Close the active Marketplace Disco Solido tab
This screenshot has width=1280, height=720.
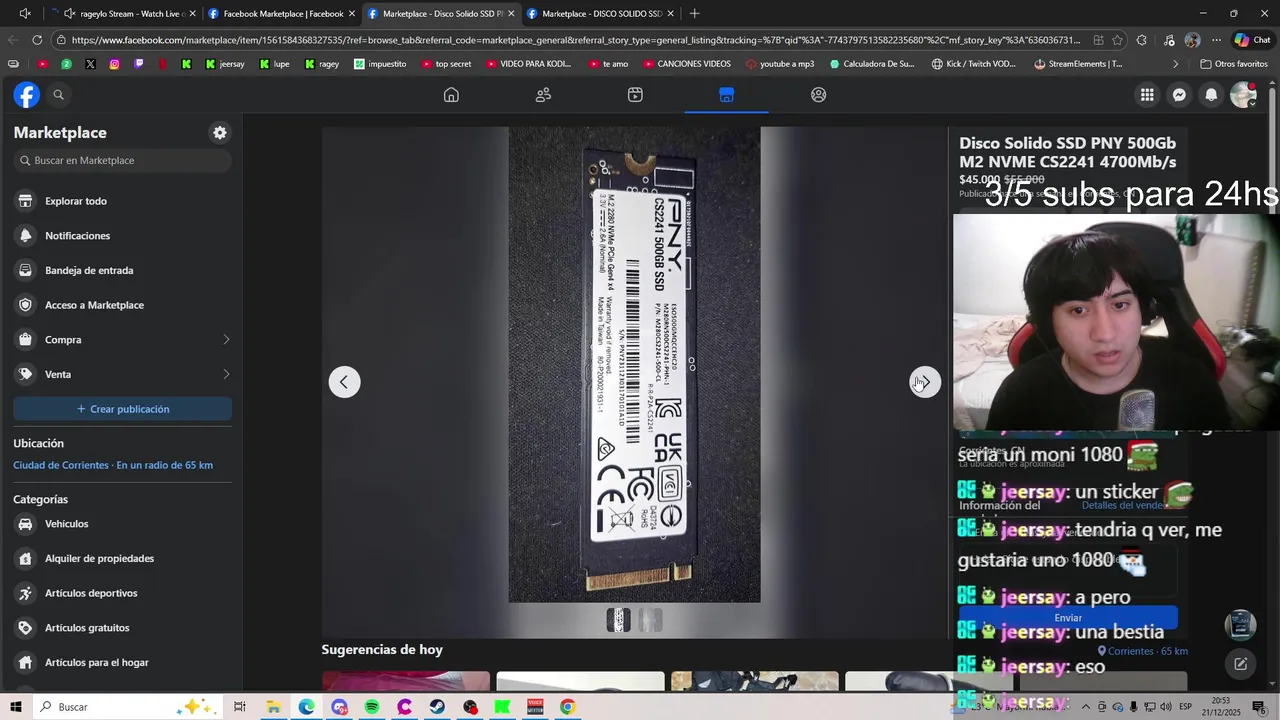click(511, 14)
